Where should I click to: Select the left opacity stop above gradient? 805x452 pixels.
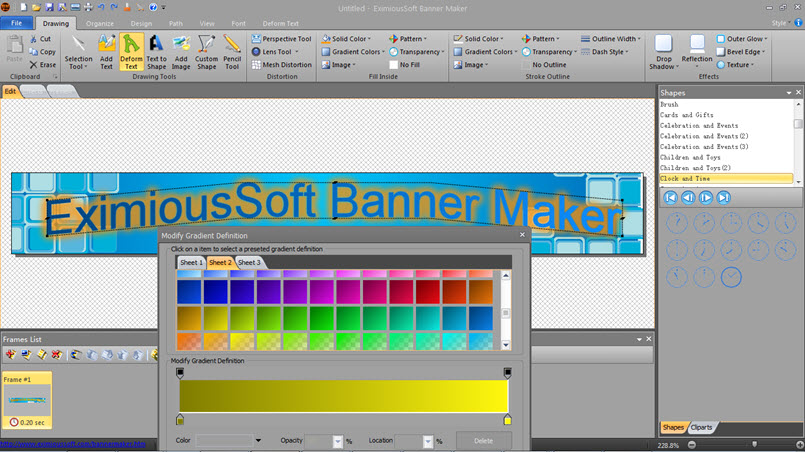click(x=180, y=372)
